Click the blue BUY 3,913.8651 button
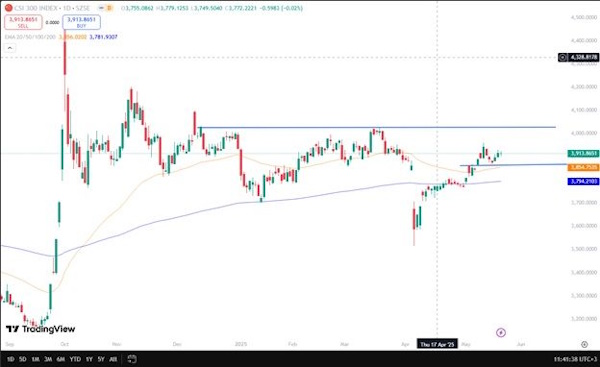 [x=82, y=22]
